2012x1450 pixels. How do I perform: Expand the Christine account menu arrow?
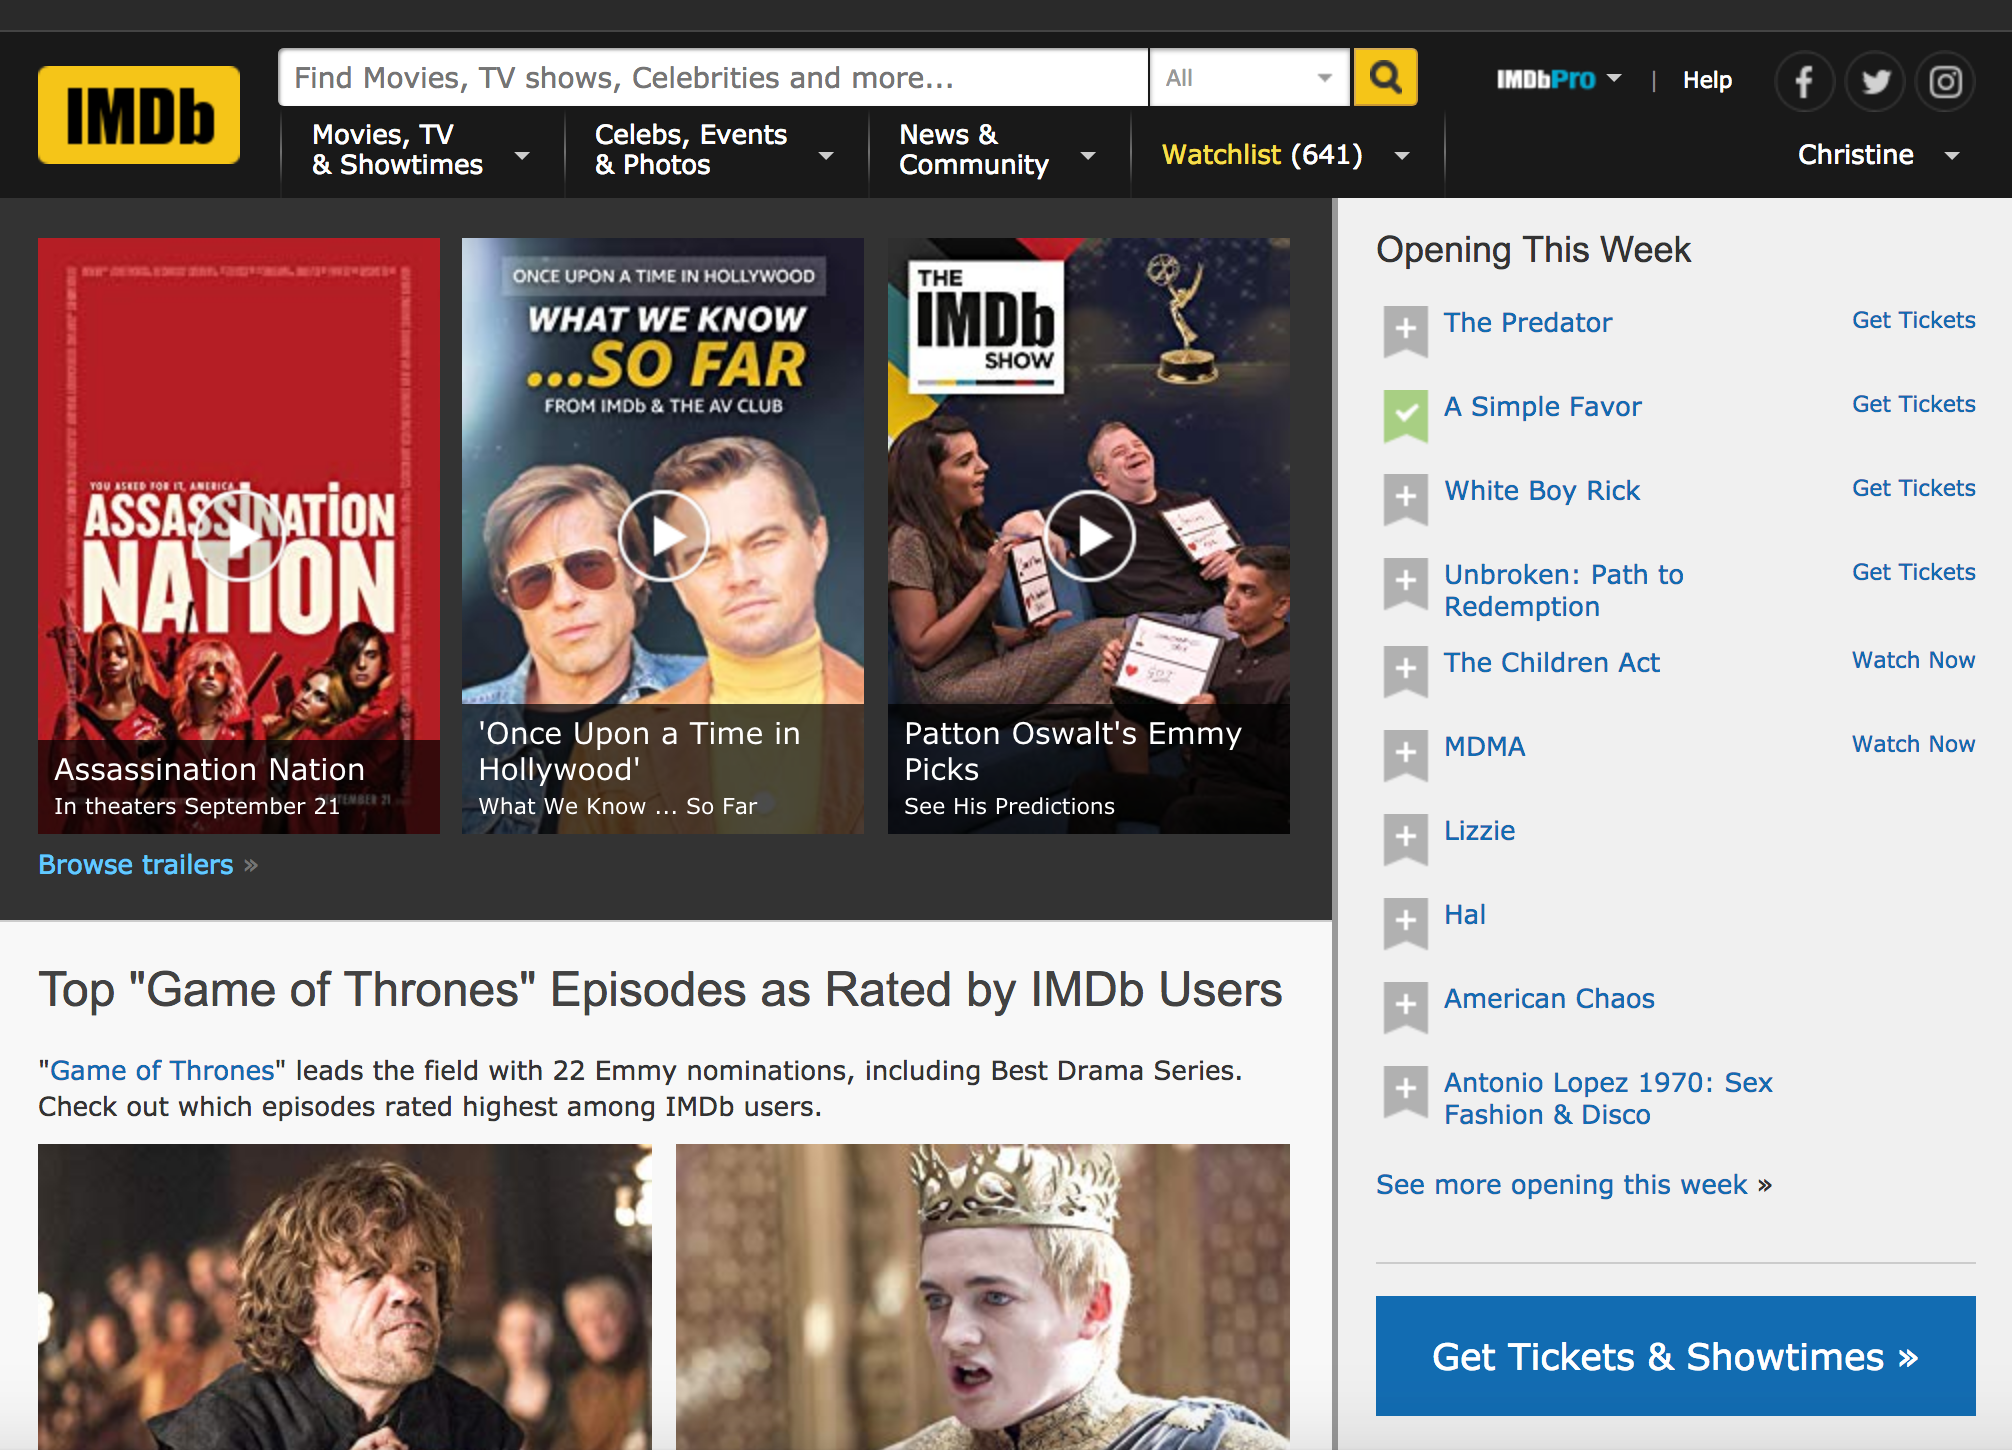pos(1952,156)
